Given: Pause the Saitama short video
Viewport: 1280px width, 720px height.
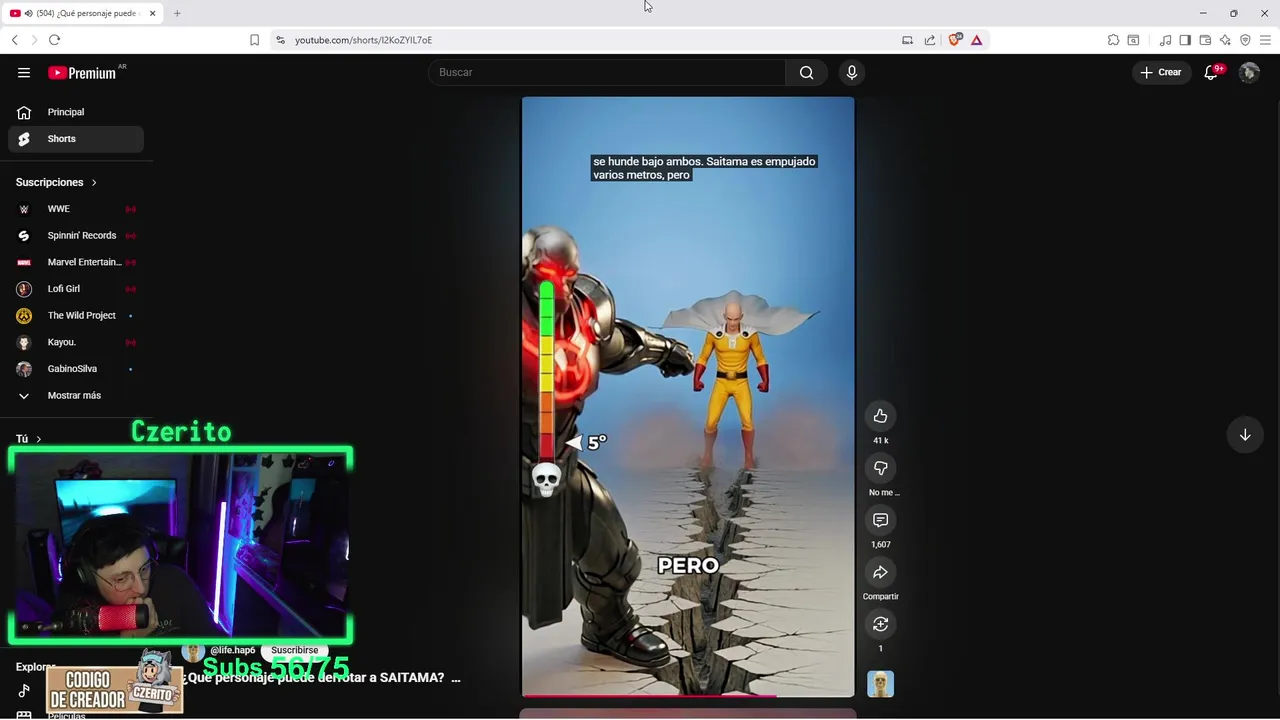Looking at the screenshot, I should pyautogui.click(x=688, y=396).
